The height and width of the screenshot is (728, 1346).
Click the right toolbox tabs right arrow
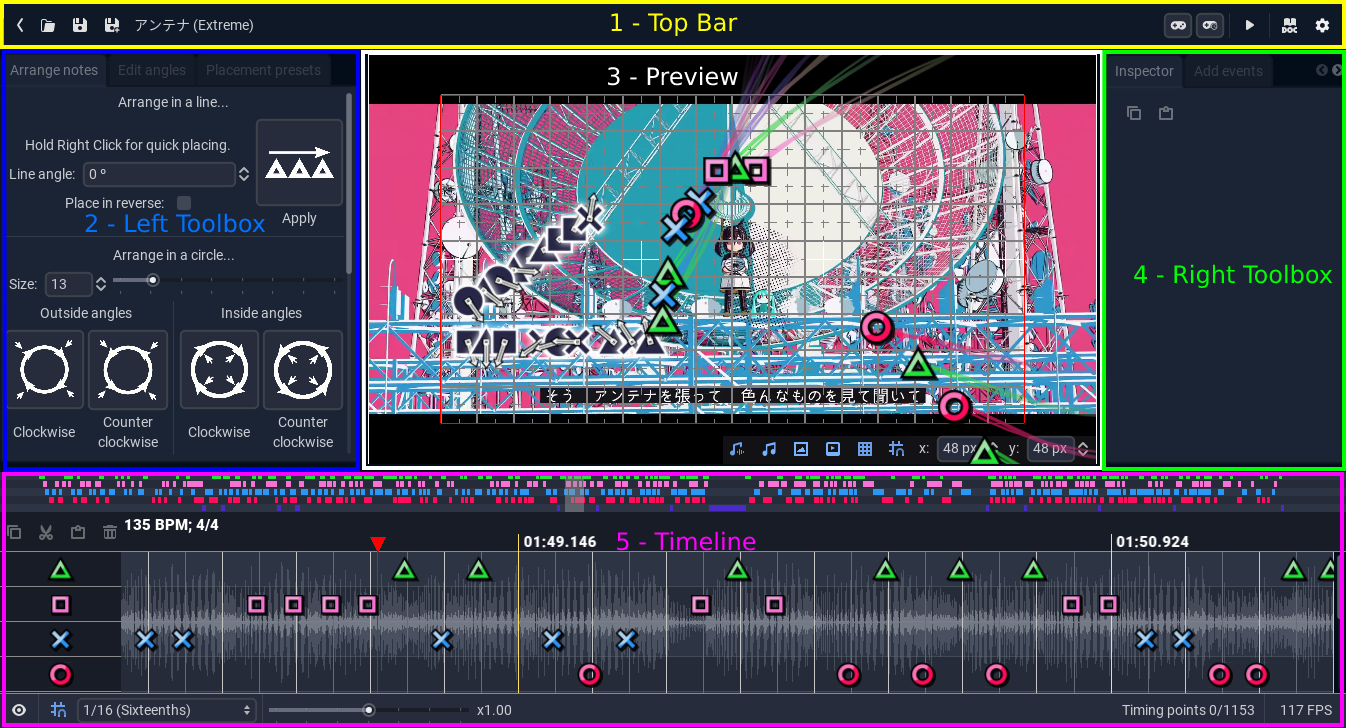[x=1337, y=70]
